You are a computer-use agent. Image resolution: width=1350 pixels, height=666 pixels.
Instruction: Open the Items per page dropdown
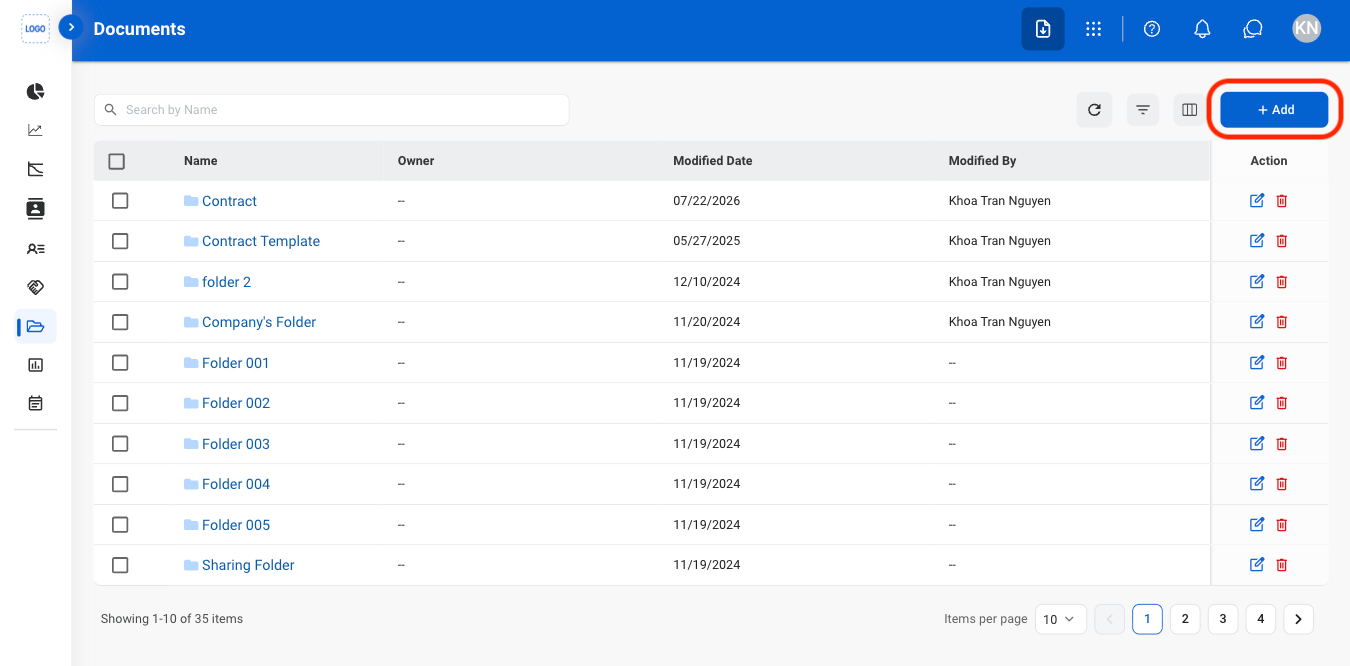tap(1060, 619)
